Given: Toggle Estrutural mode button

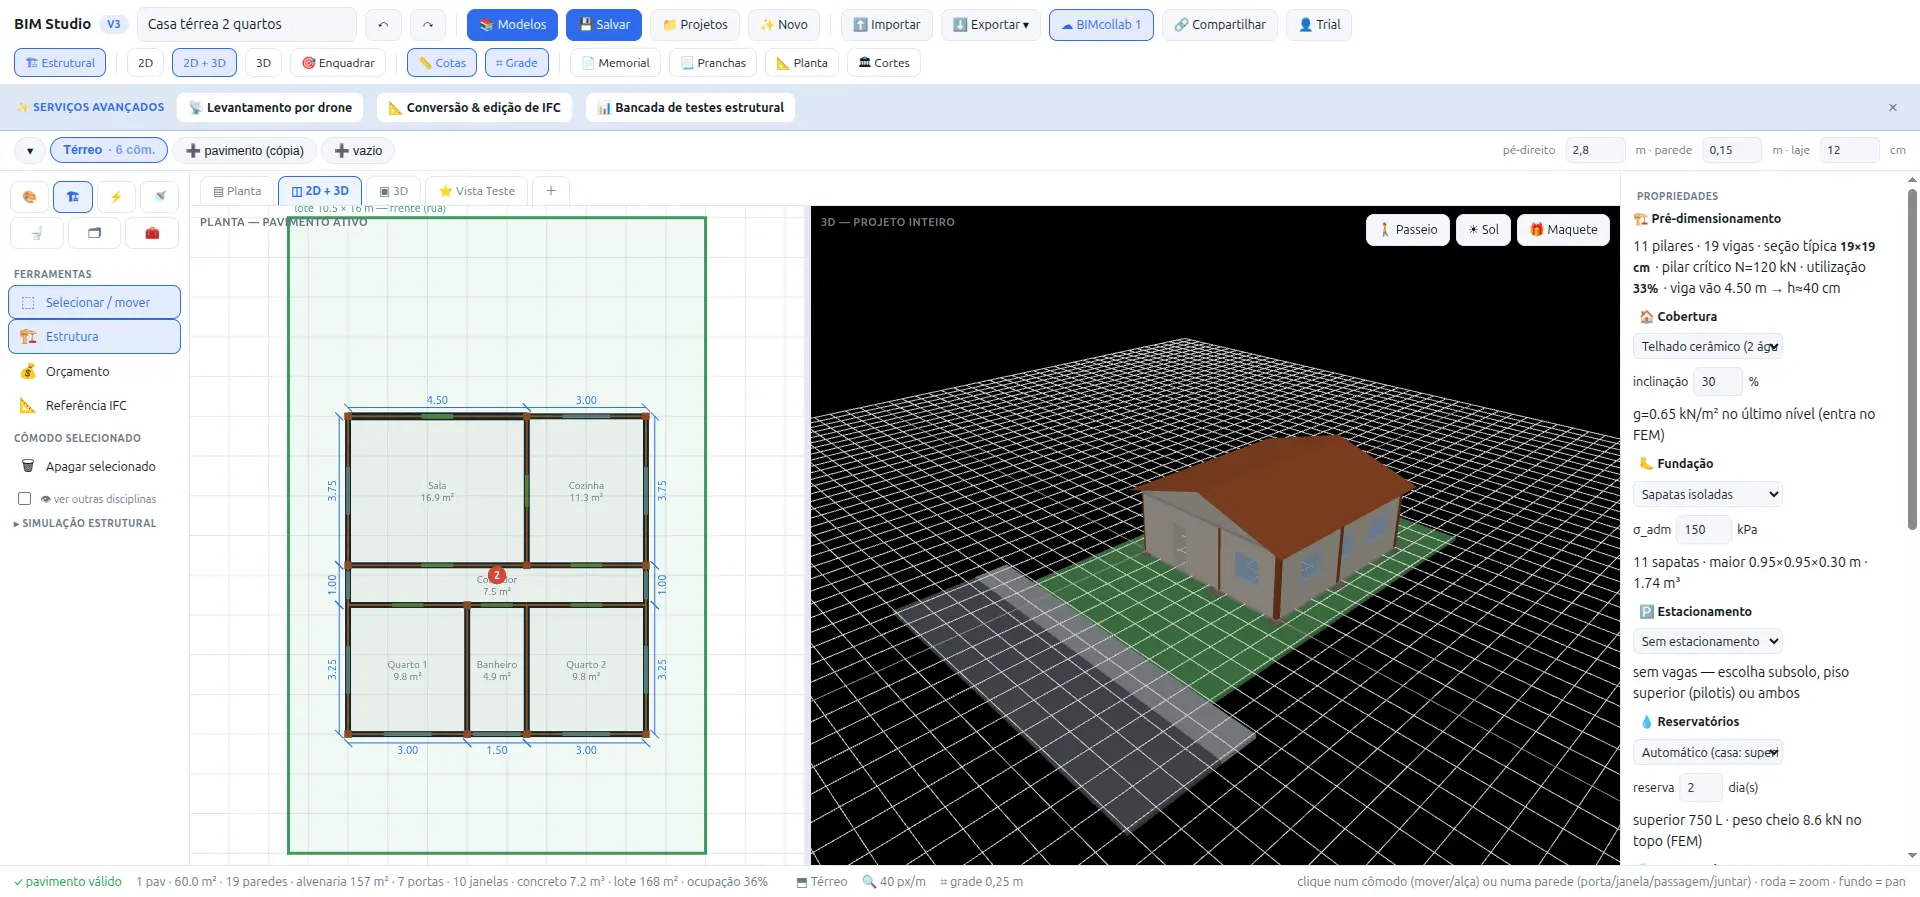Looking at the screenshot, I should click(x=60, y=63).
